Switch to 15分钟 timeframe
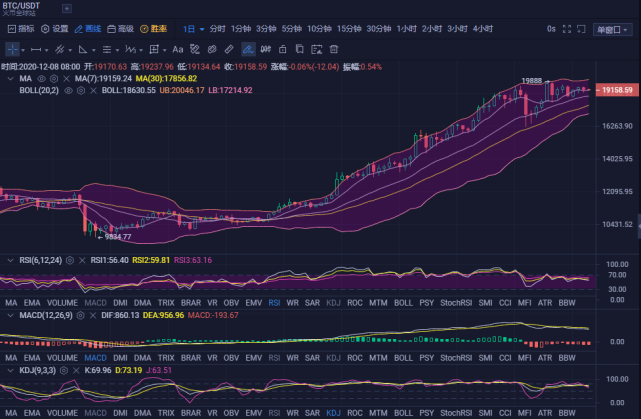The width and height of the screenshot is (641, 419). tap(349, 29)
